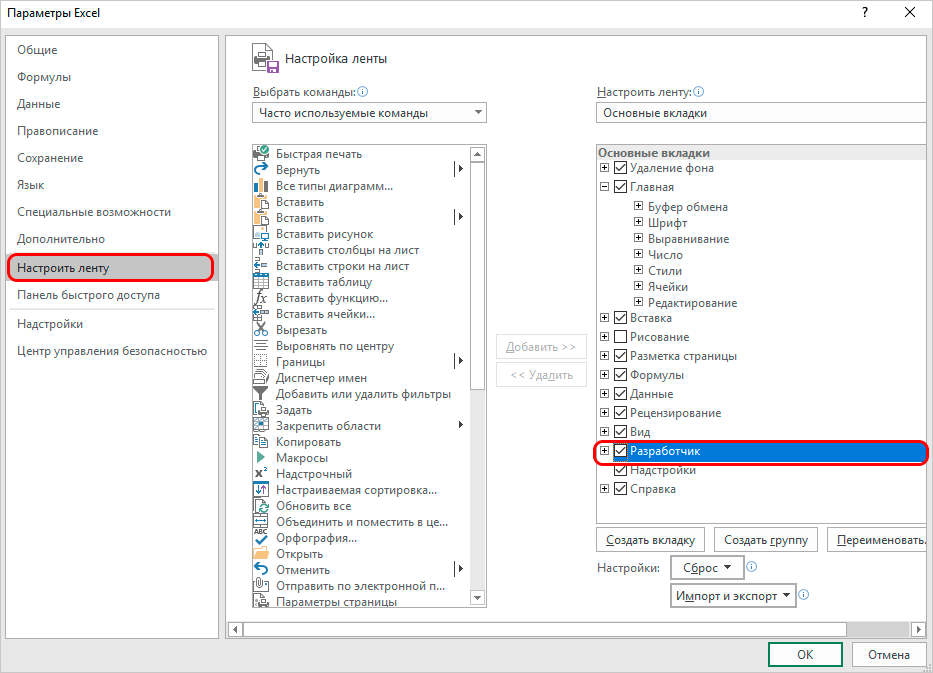
Task: Select Параметры страницы in command list
Action: click(x=336, y=602)
